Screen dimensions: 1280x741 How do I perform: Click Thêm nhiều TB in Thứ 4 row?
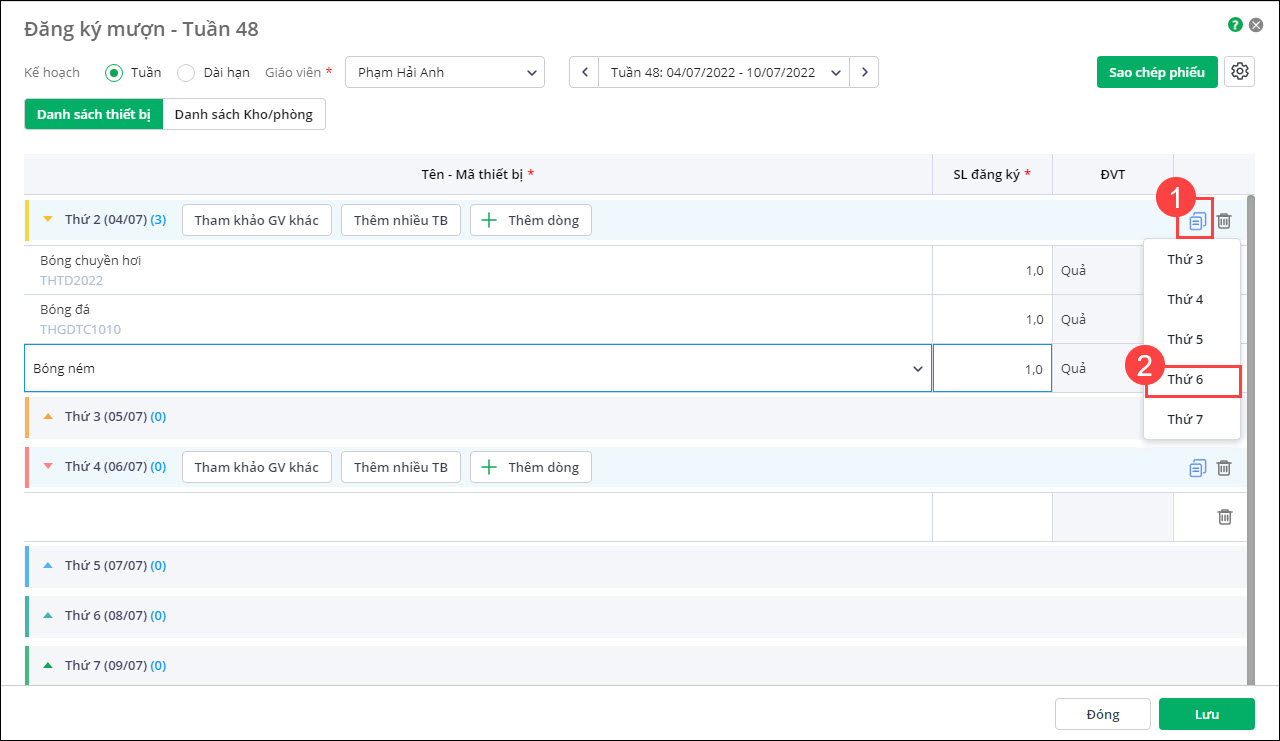[x=401, y=467]
